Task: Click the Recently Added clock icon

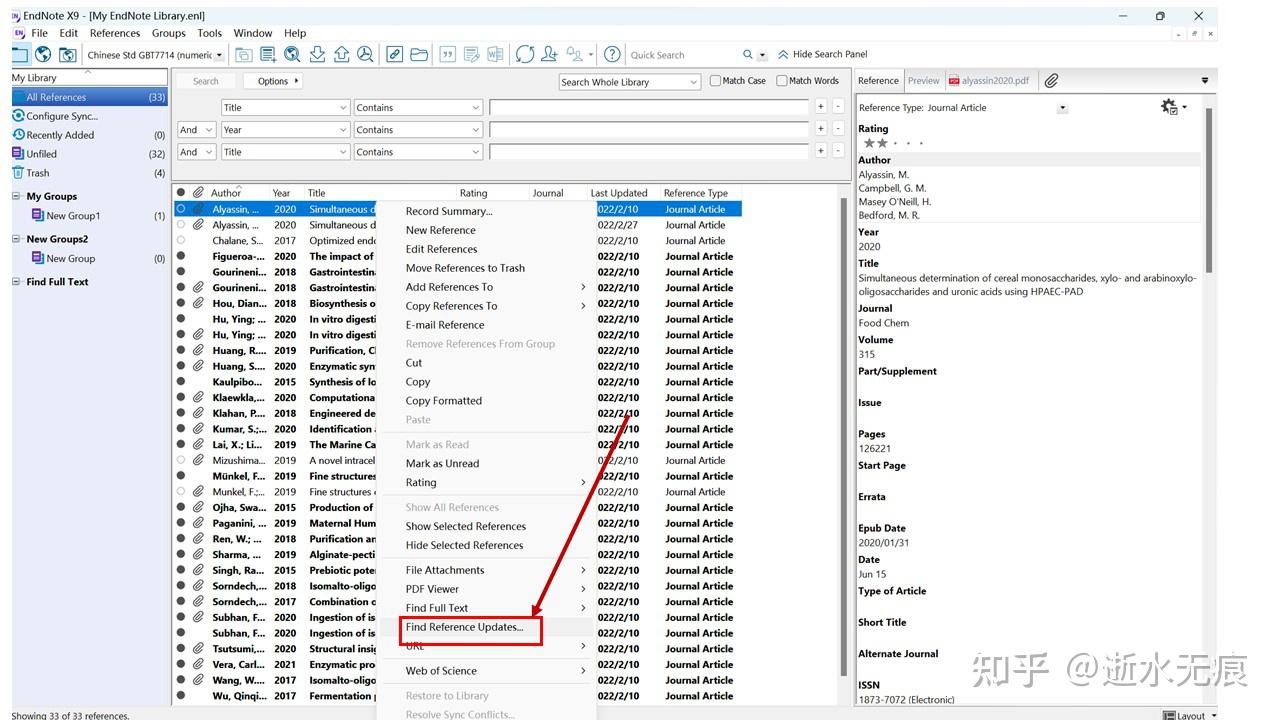Action: click(18, 135)
